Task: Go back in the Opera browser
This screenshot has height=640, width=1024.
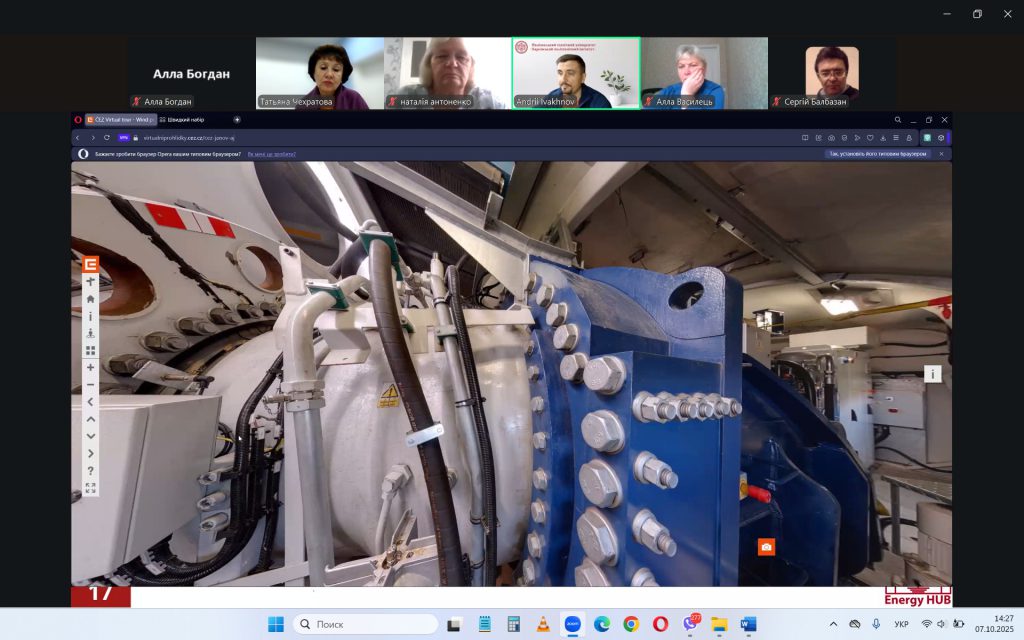Action: pyautogui.click(x=78, y=138)
